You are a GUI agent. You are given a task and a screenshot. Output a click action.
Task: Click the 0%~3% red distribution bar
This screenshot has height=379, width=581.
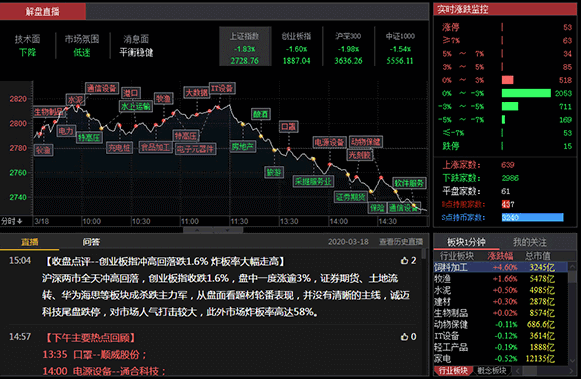508,80
